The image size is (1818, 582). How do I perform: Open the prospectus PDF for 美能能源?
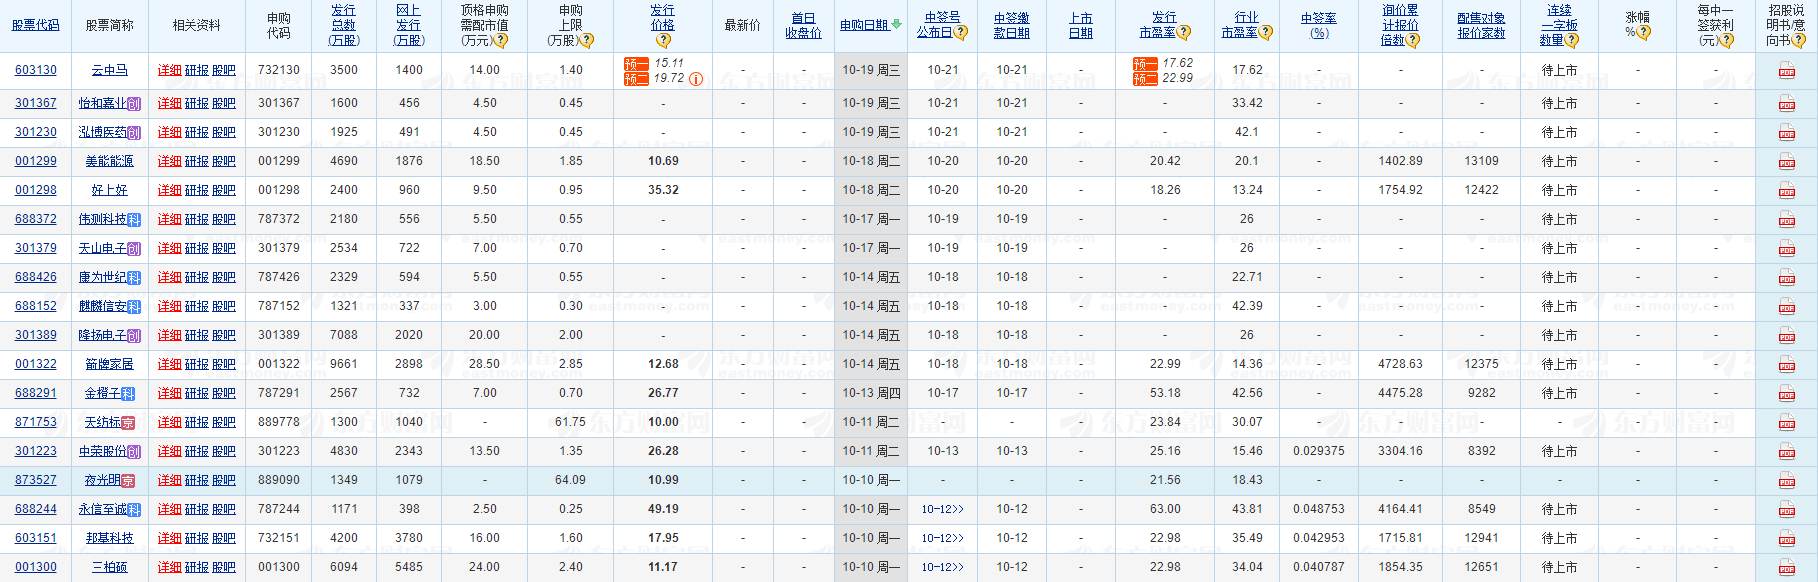[1786, 162]
